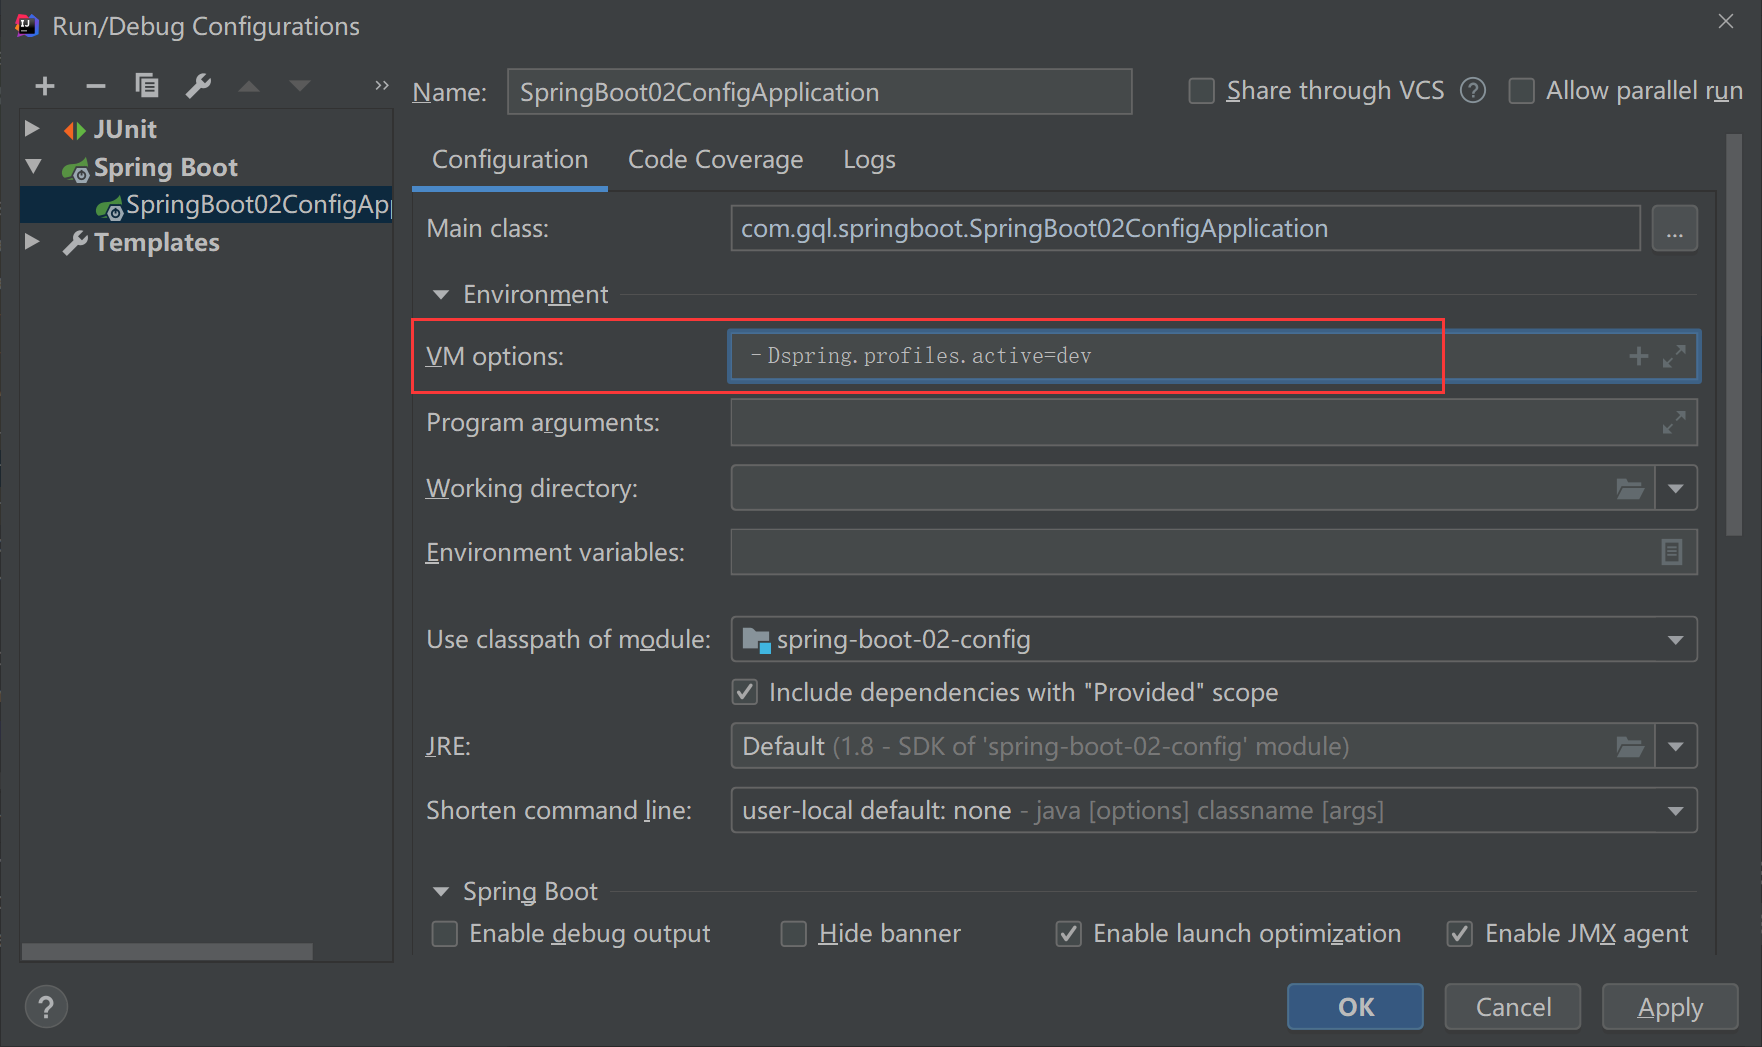This screenshot has height=1047, width=1762.
Task: Click the vertical scrollbar of configuration panel
Action: [x=1734, y=335]
